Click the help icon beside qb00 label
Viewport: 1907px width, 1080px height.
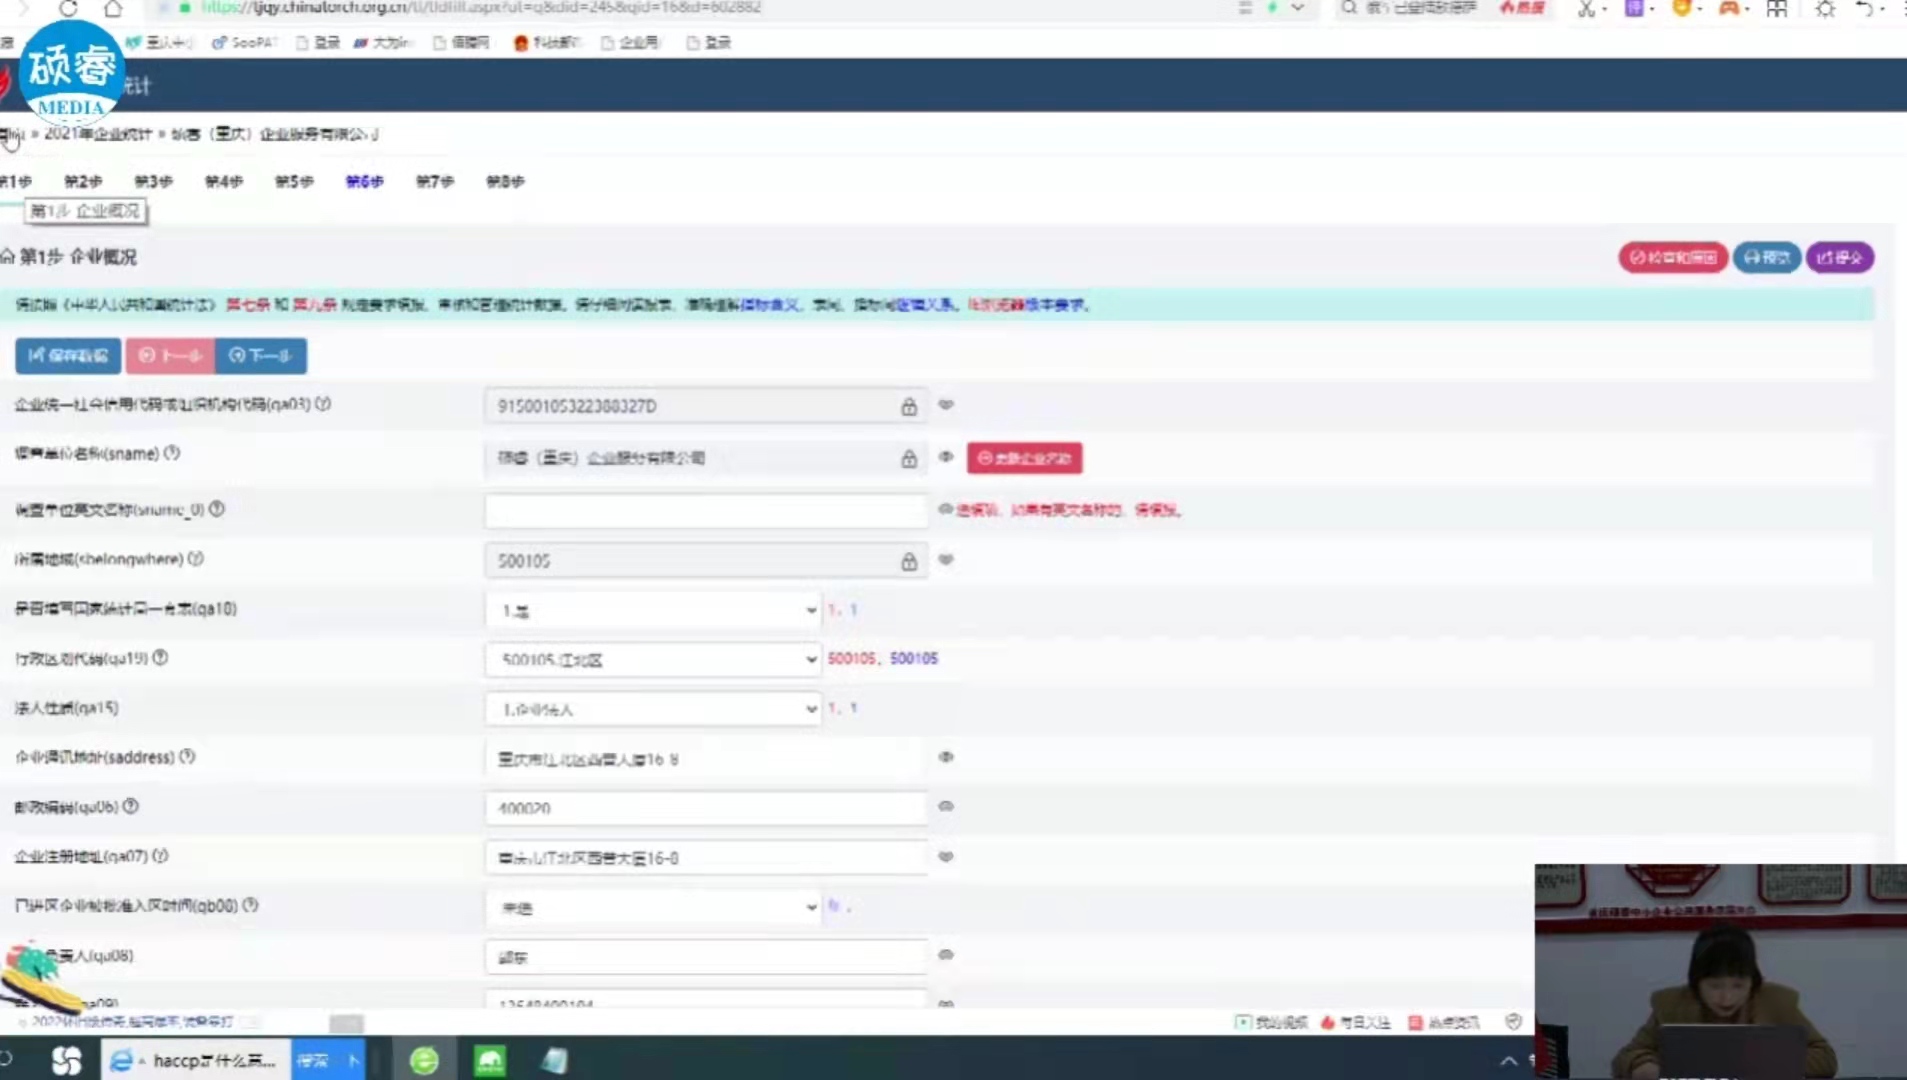(251, 905)
